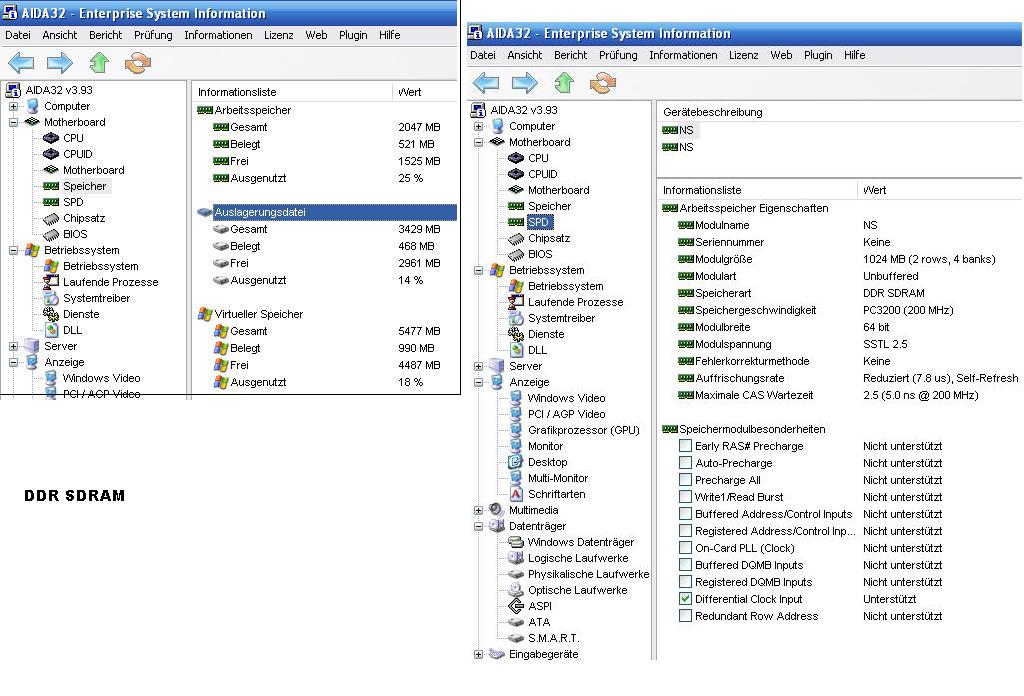This screenshot has height=696, width=1024.
Task: Collapse the Anzeige node in the right window
Action: [478, 383]
